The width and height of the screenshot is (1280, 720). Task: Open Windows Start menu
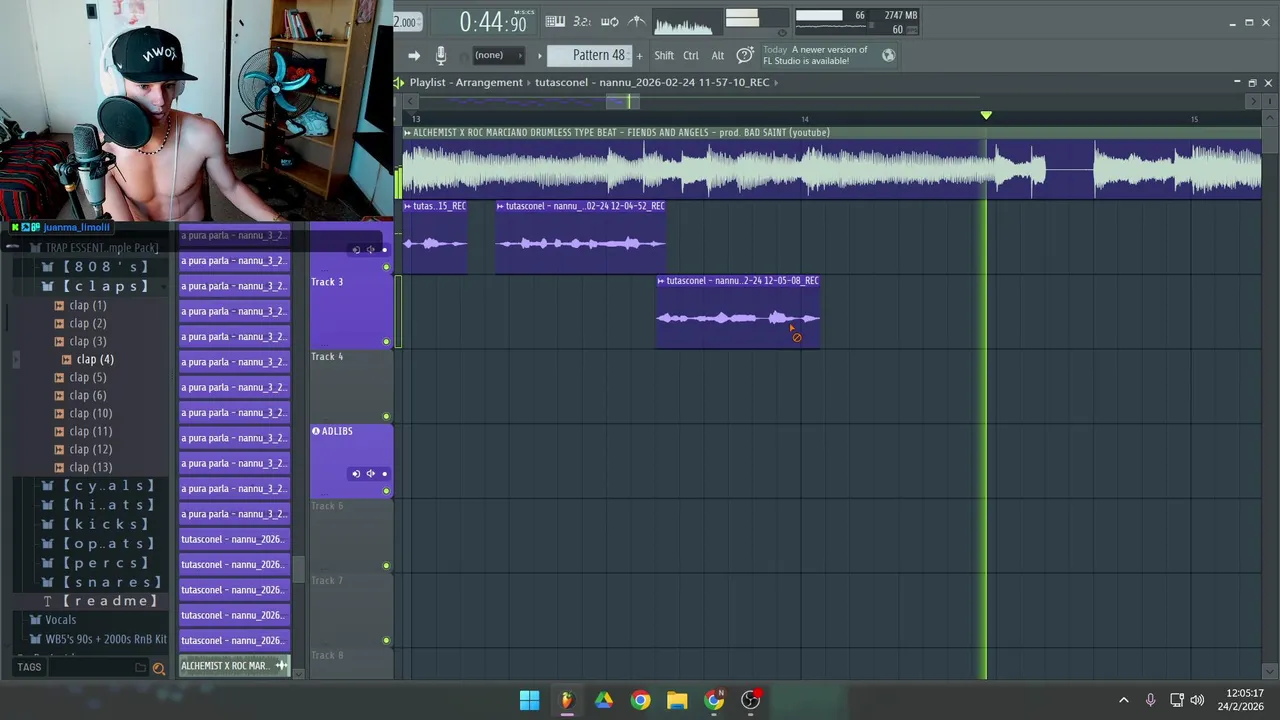pos(530,700)
